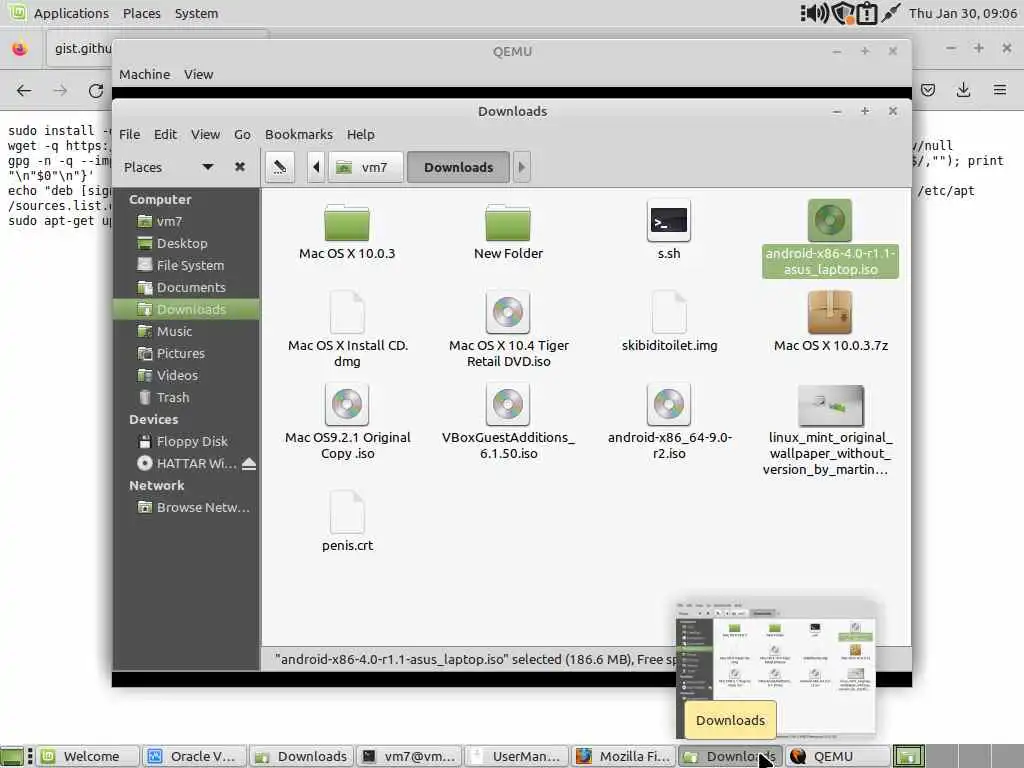Click the path bar left scroll arrow
This screenshot has width=1024, height=768.
[316, 167]
